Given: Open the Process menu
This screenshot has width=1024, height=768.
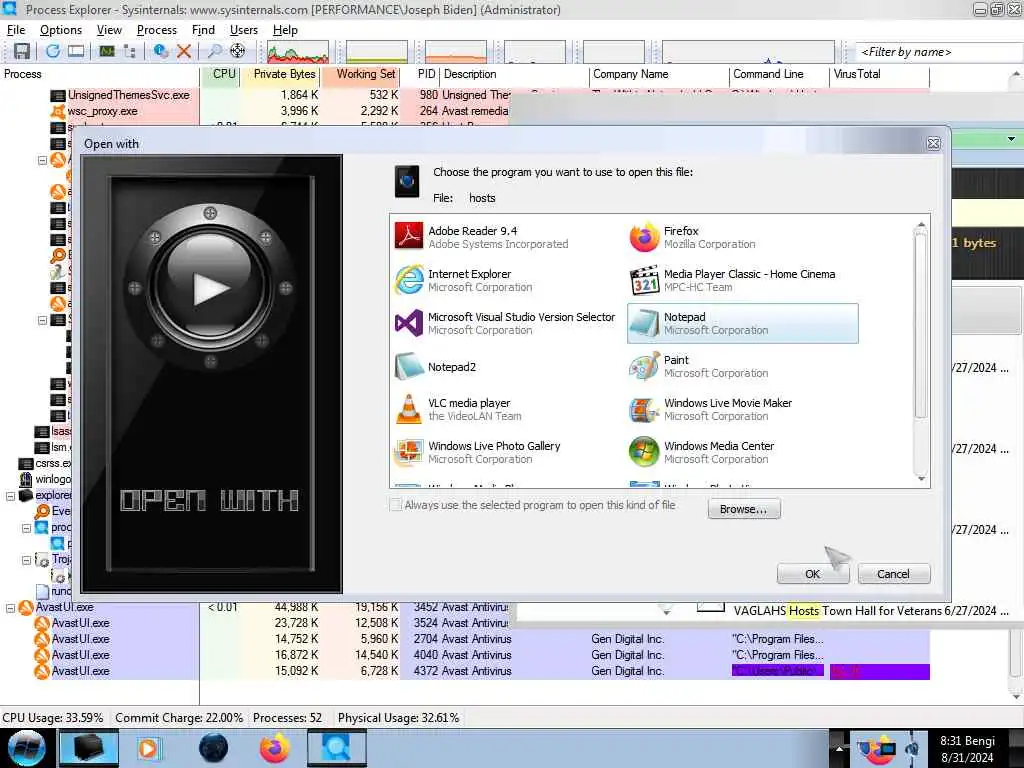Looking at the screenshot, I should [x=157, y=30].
